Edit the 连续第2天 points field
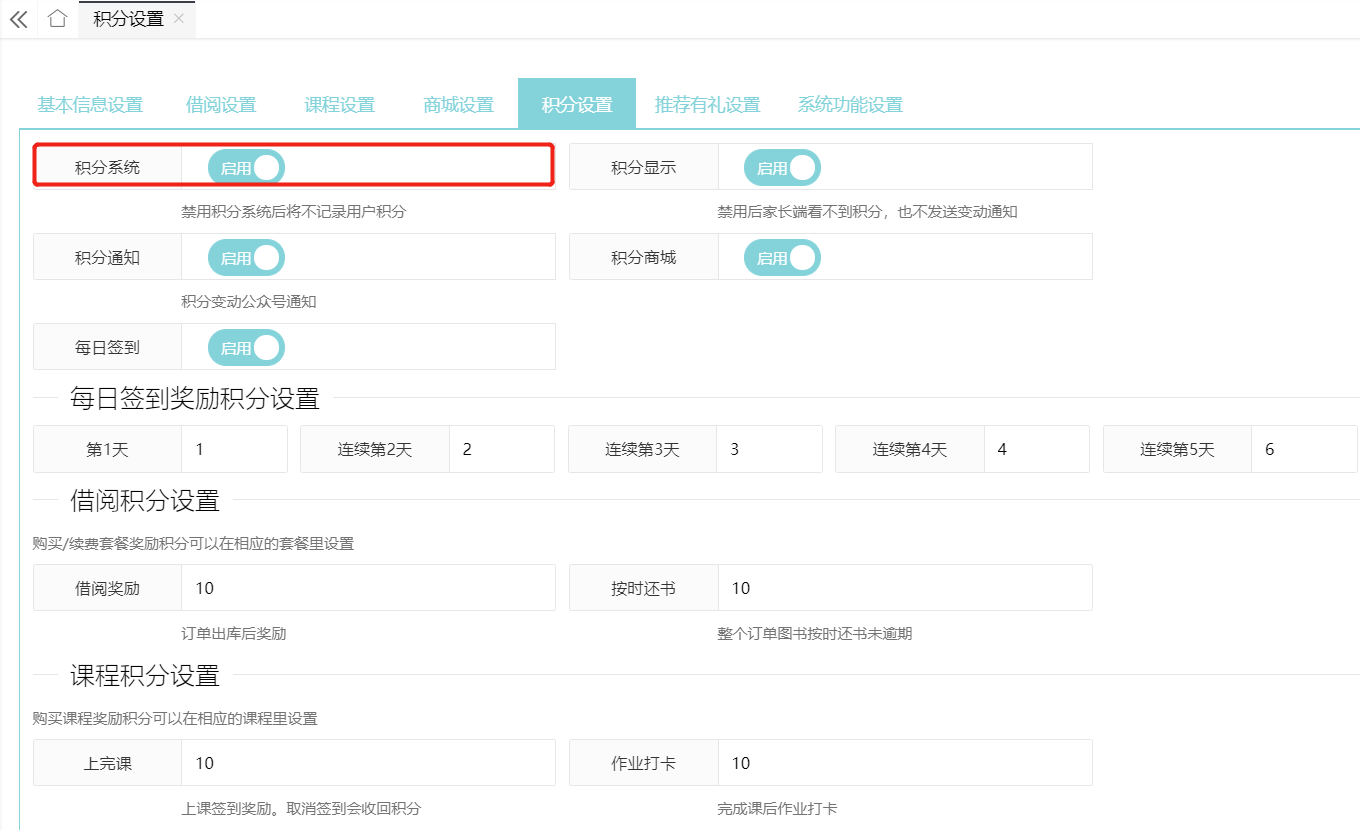The image size is (1360, 830). (502, 449)
